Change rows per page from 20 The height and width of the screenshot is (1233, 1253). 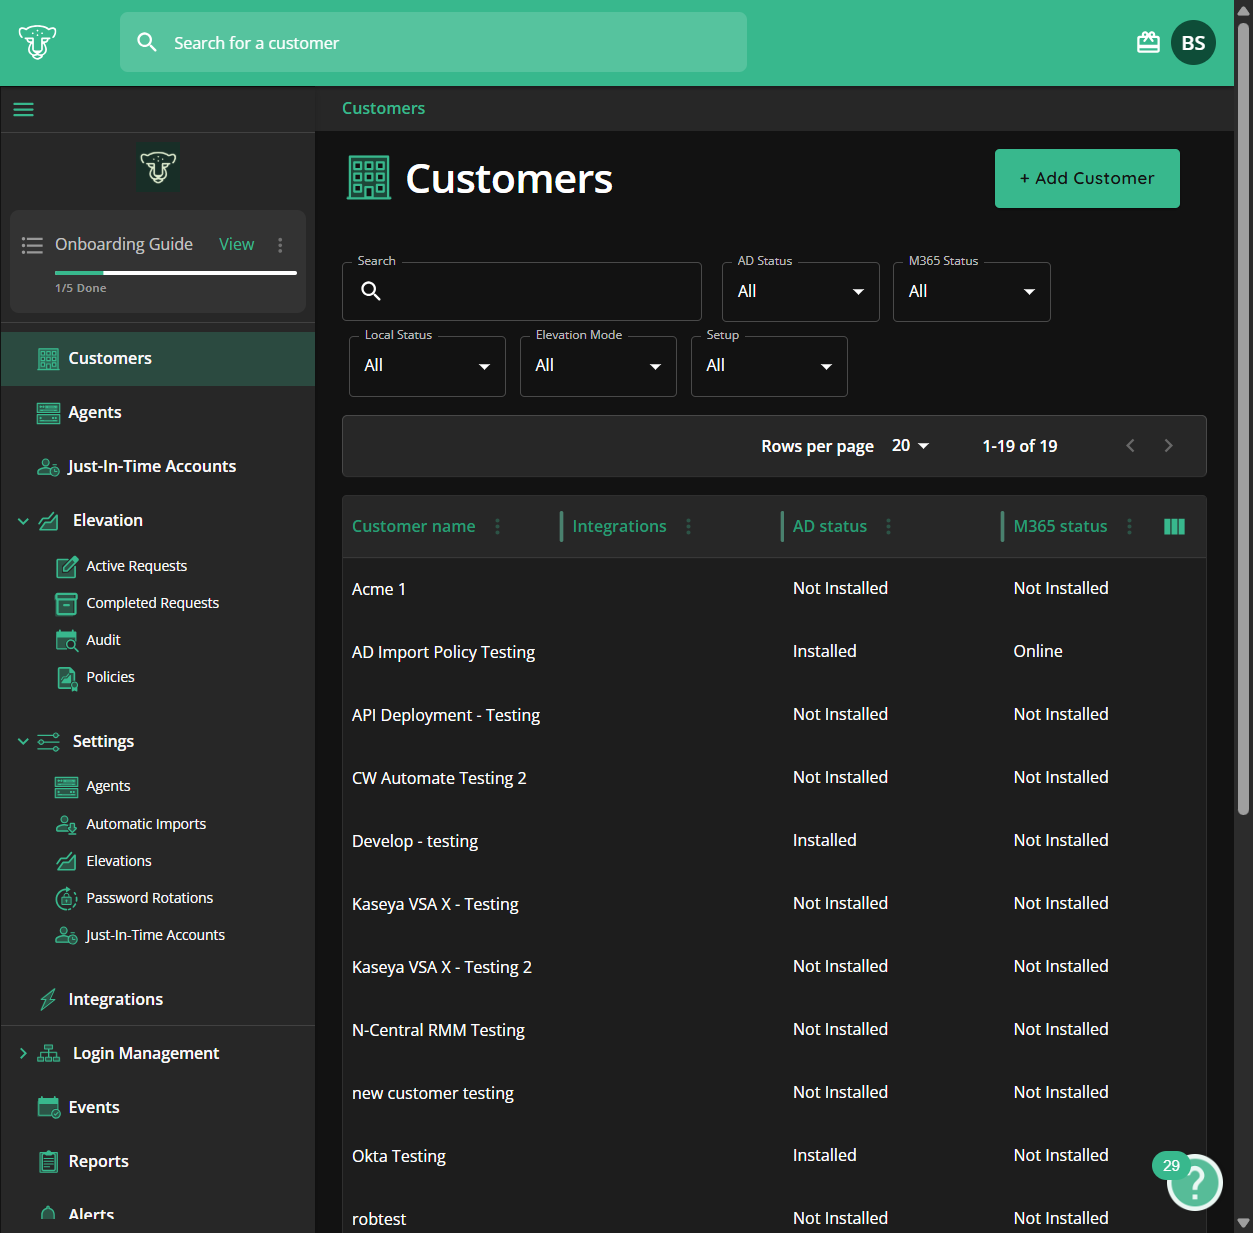(910, 446)
